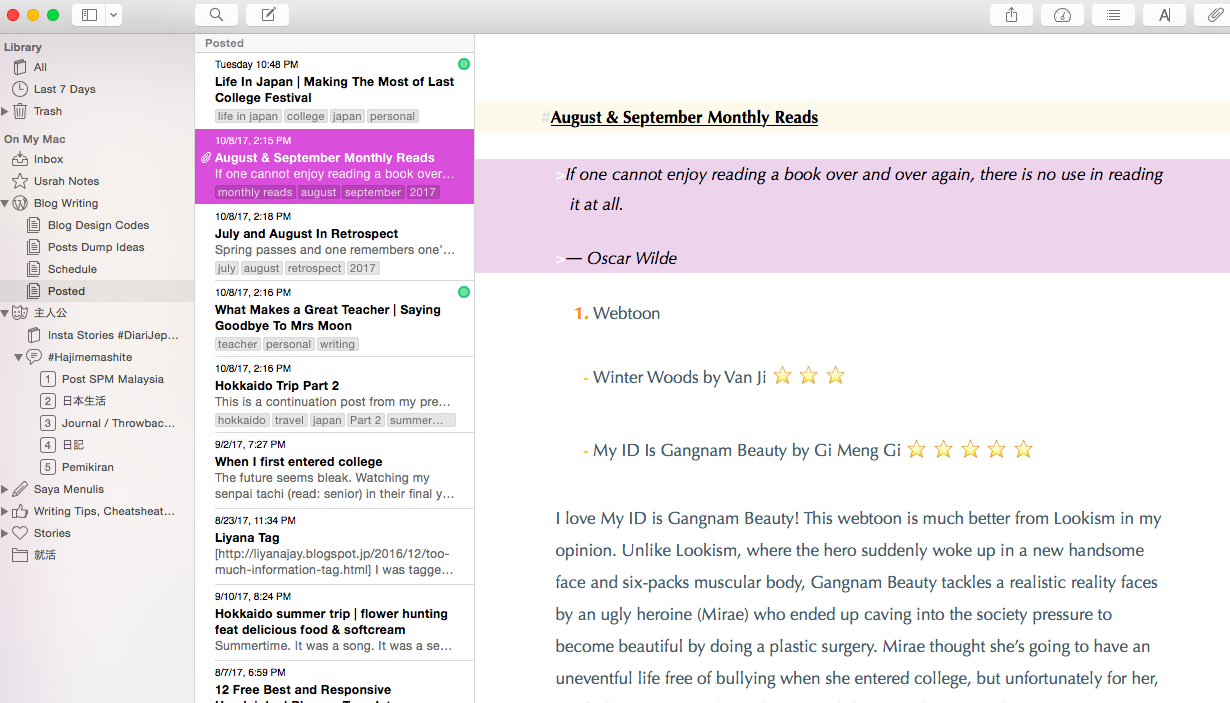Collapse the 主人公 group triangle
The image size is (1230, 703).
5,313
